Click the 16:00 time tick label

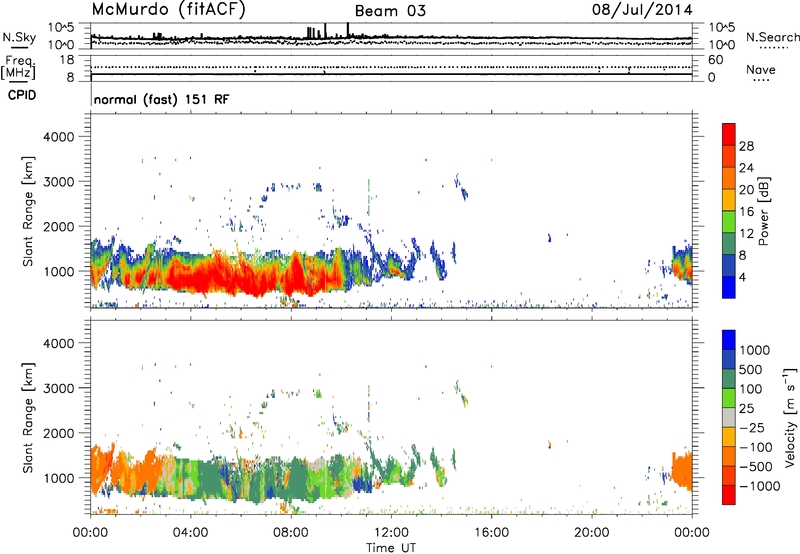click(491, 533)
